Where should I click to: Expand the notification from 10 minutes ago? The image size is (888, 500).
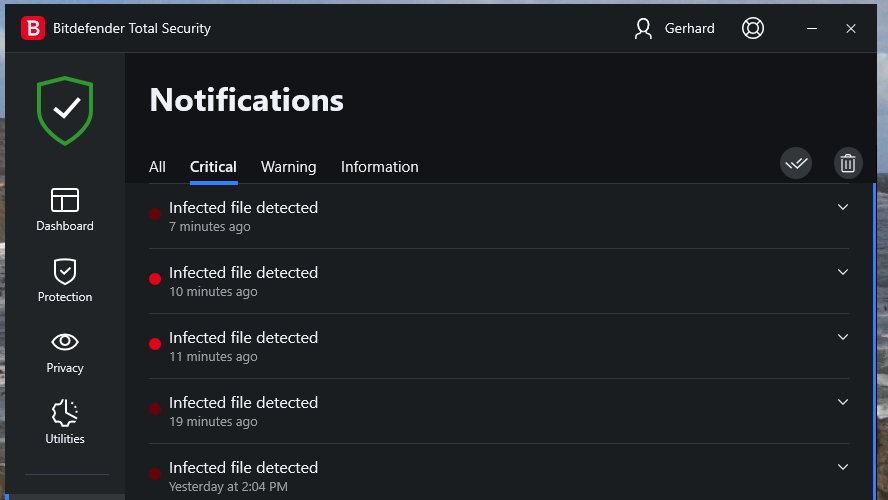pyautogui.click(x=842, y=272)
